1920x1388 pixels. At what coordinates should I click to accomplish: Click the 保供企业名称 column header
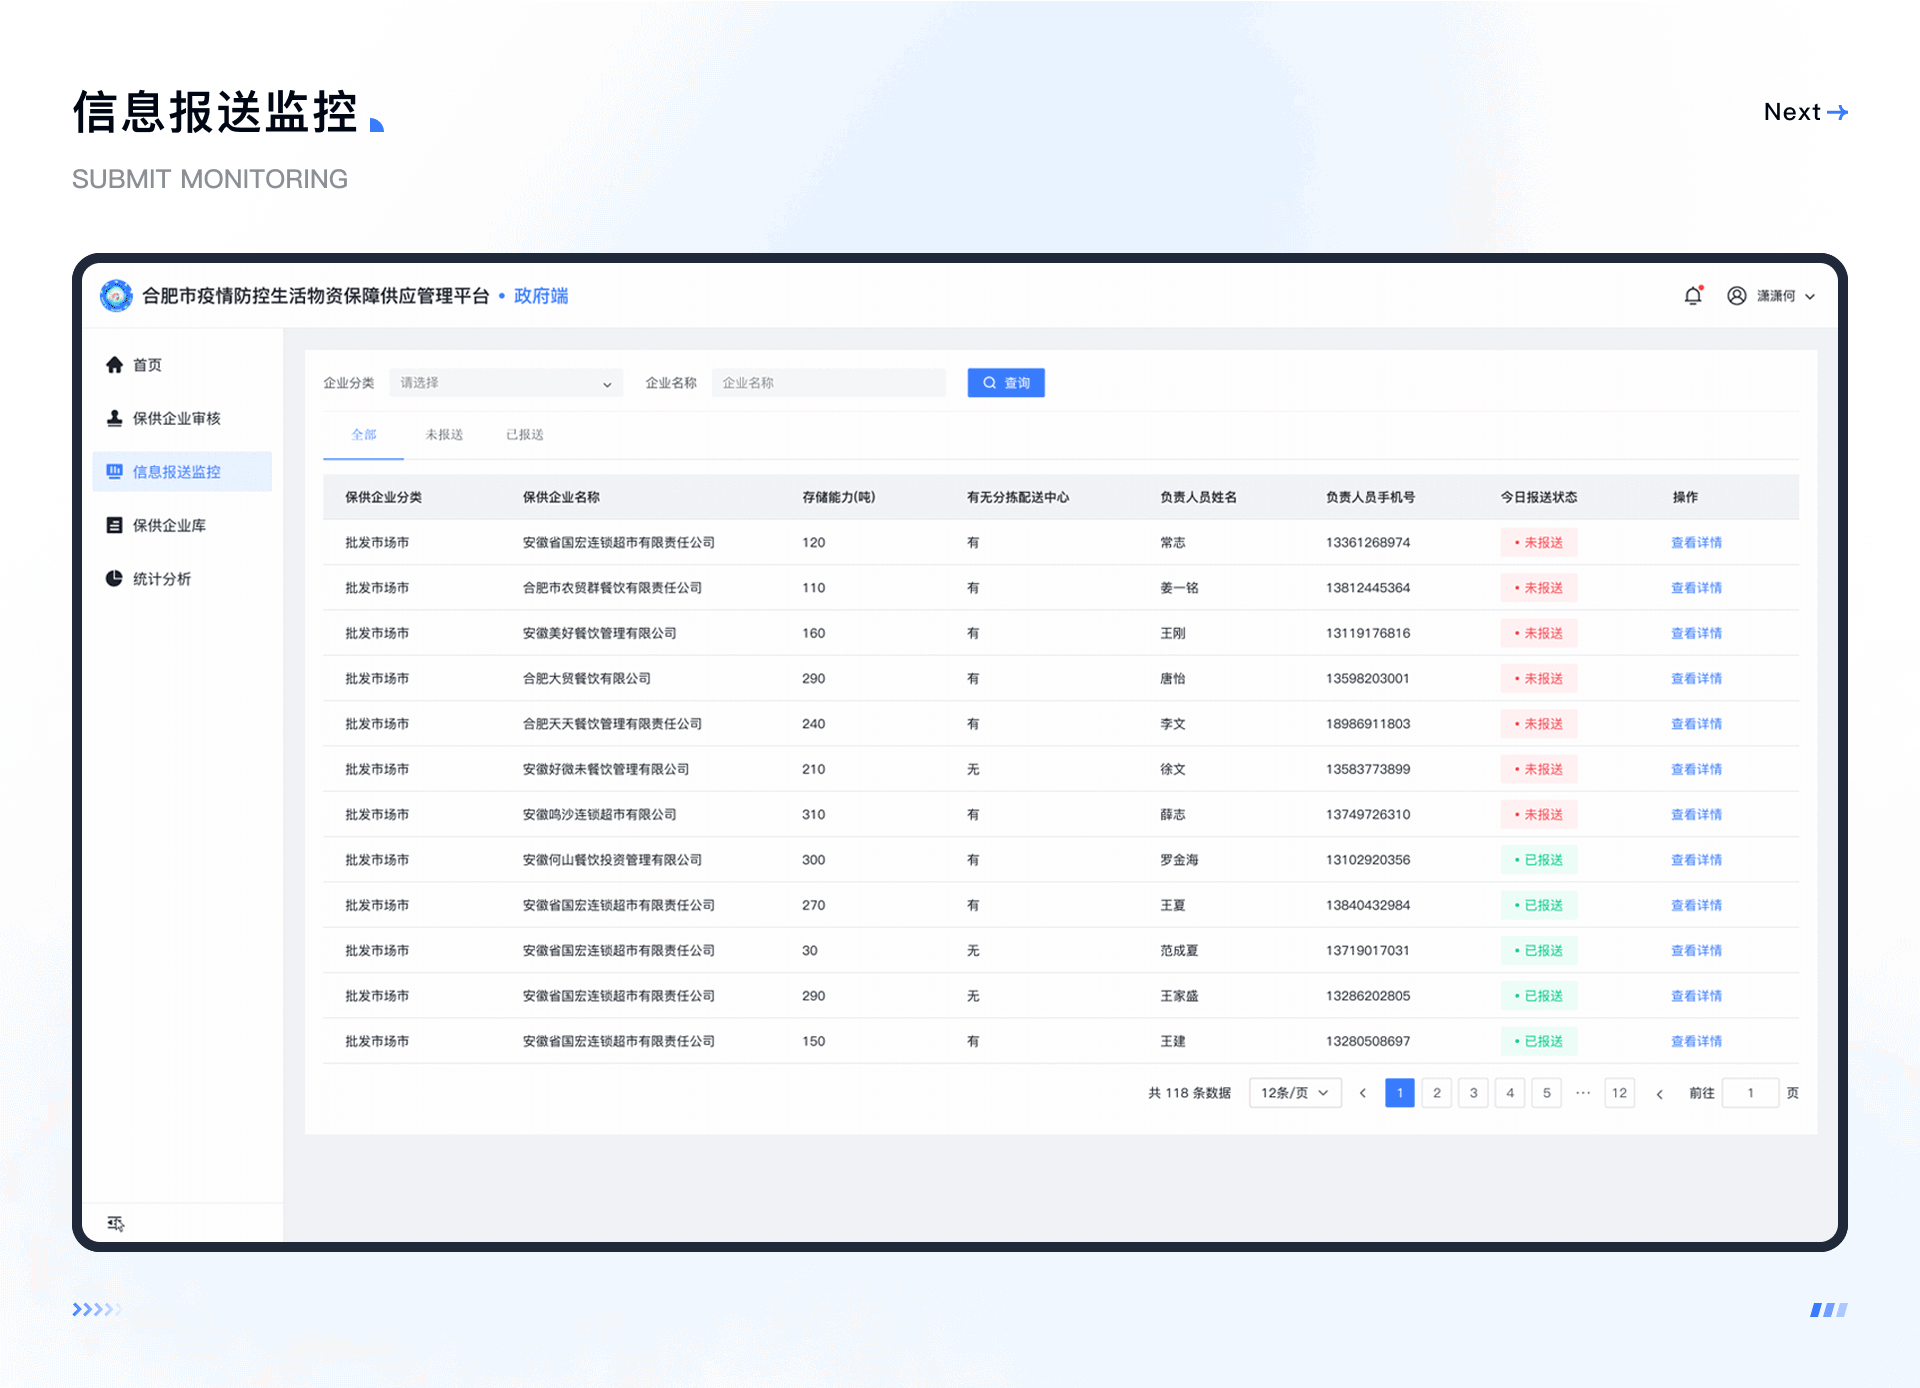pyautogui.click(x=561, y=497)
